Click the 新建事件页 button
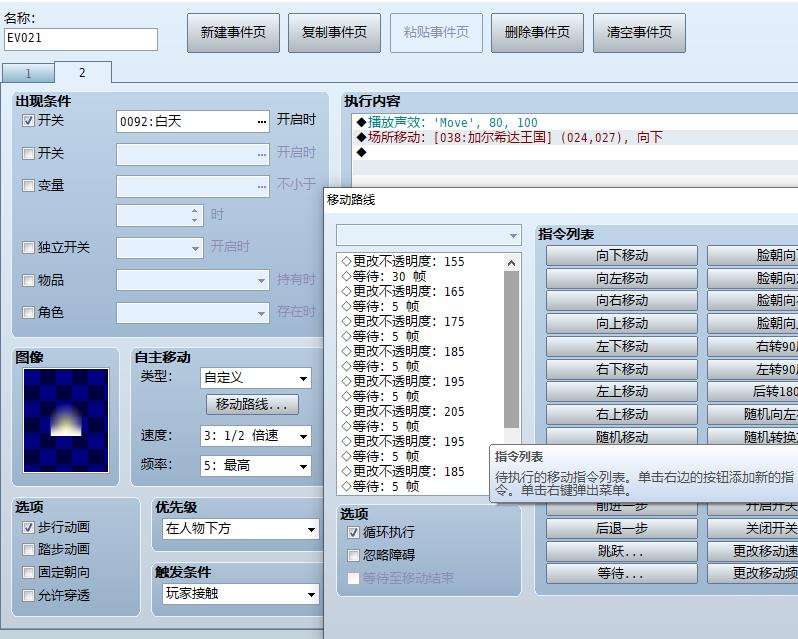 coord(233,33)
